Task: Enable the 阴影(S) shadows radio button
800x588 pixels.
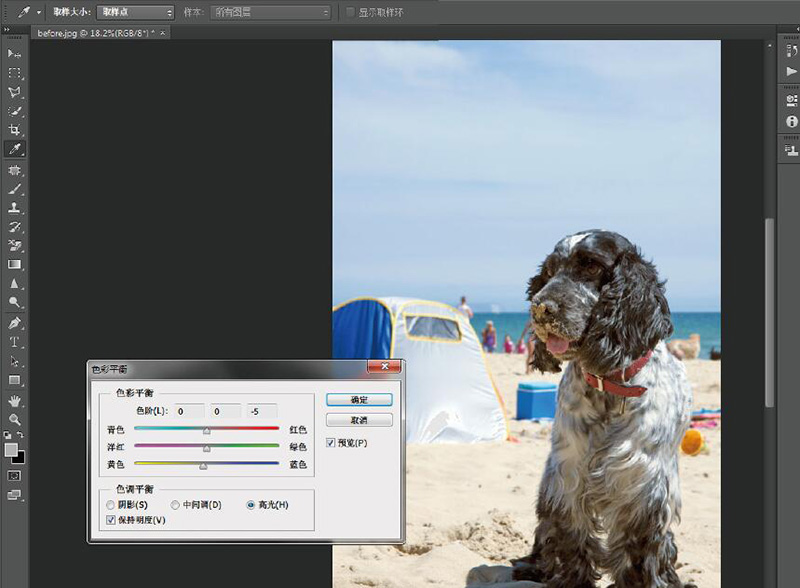Action: pos(112,505)
